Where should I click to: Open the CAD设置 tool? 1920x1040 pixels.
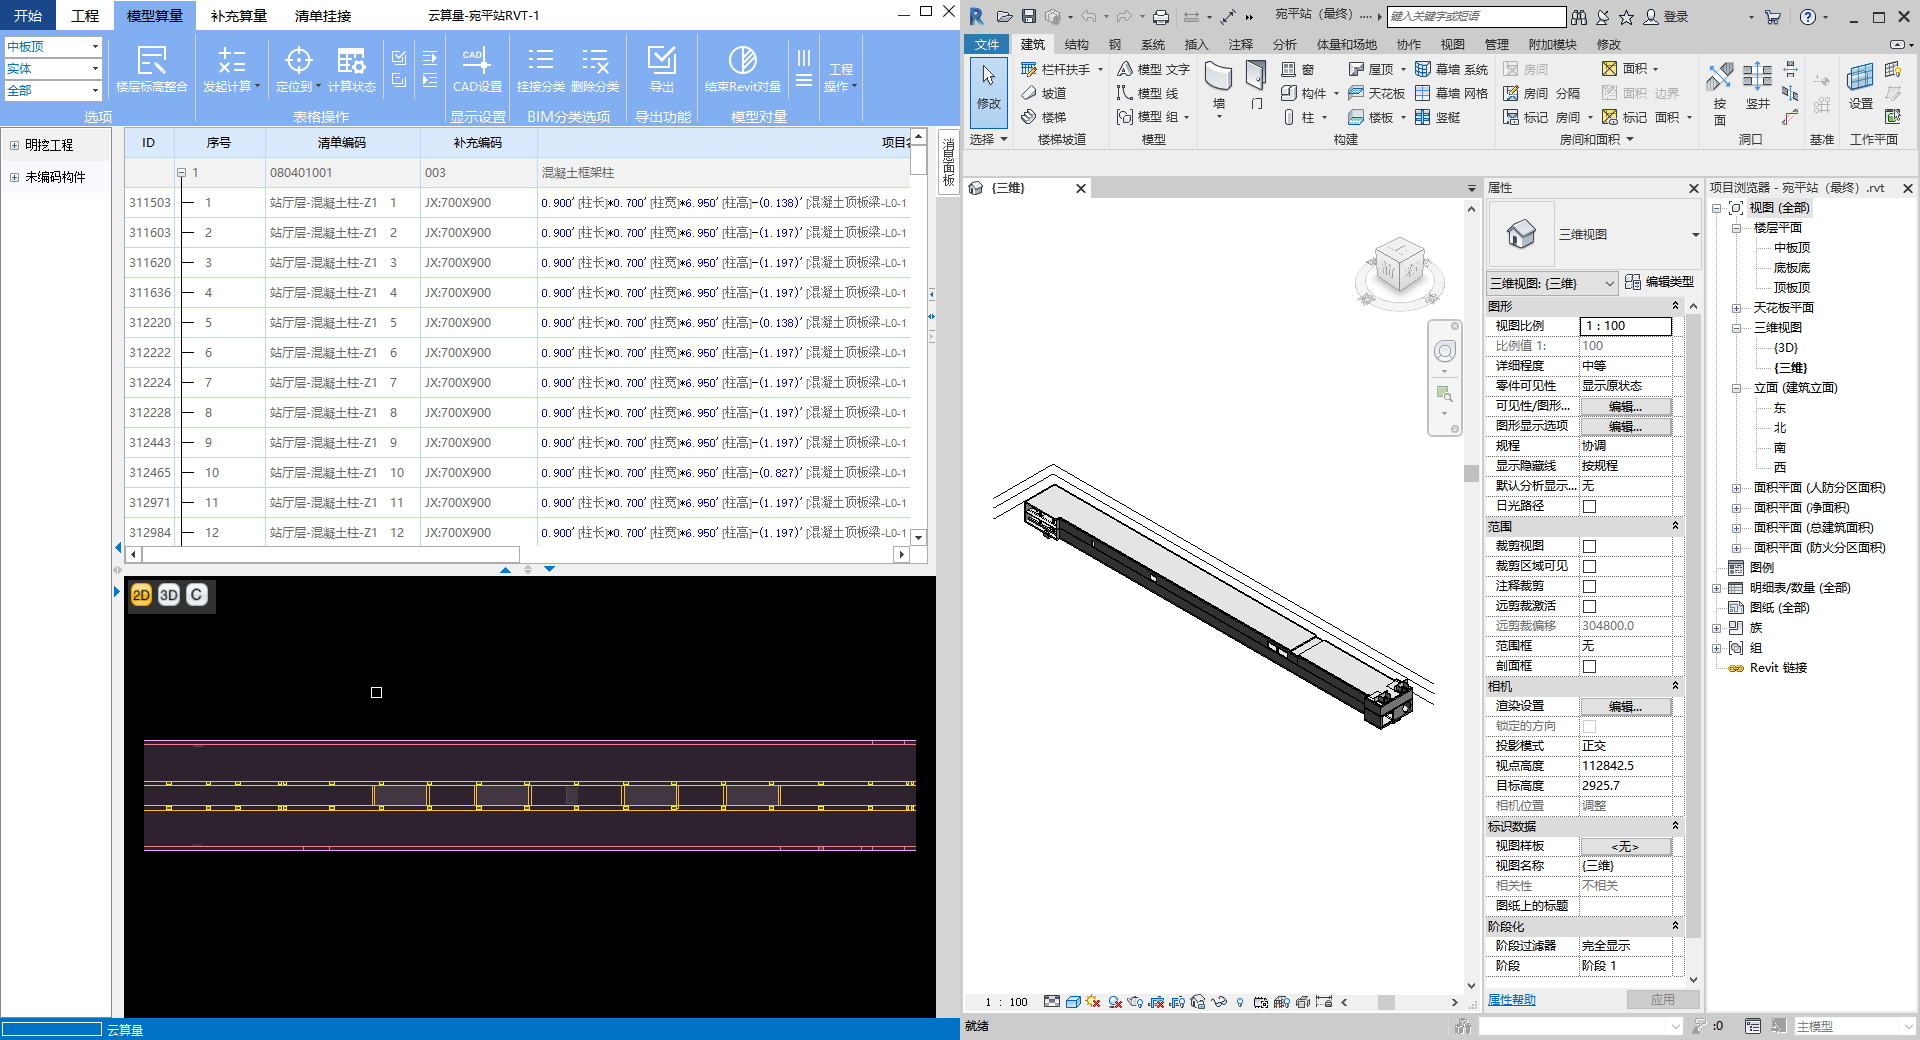477,62
